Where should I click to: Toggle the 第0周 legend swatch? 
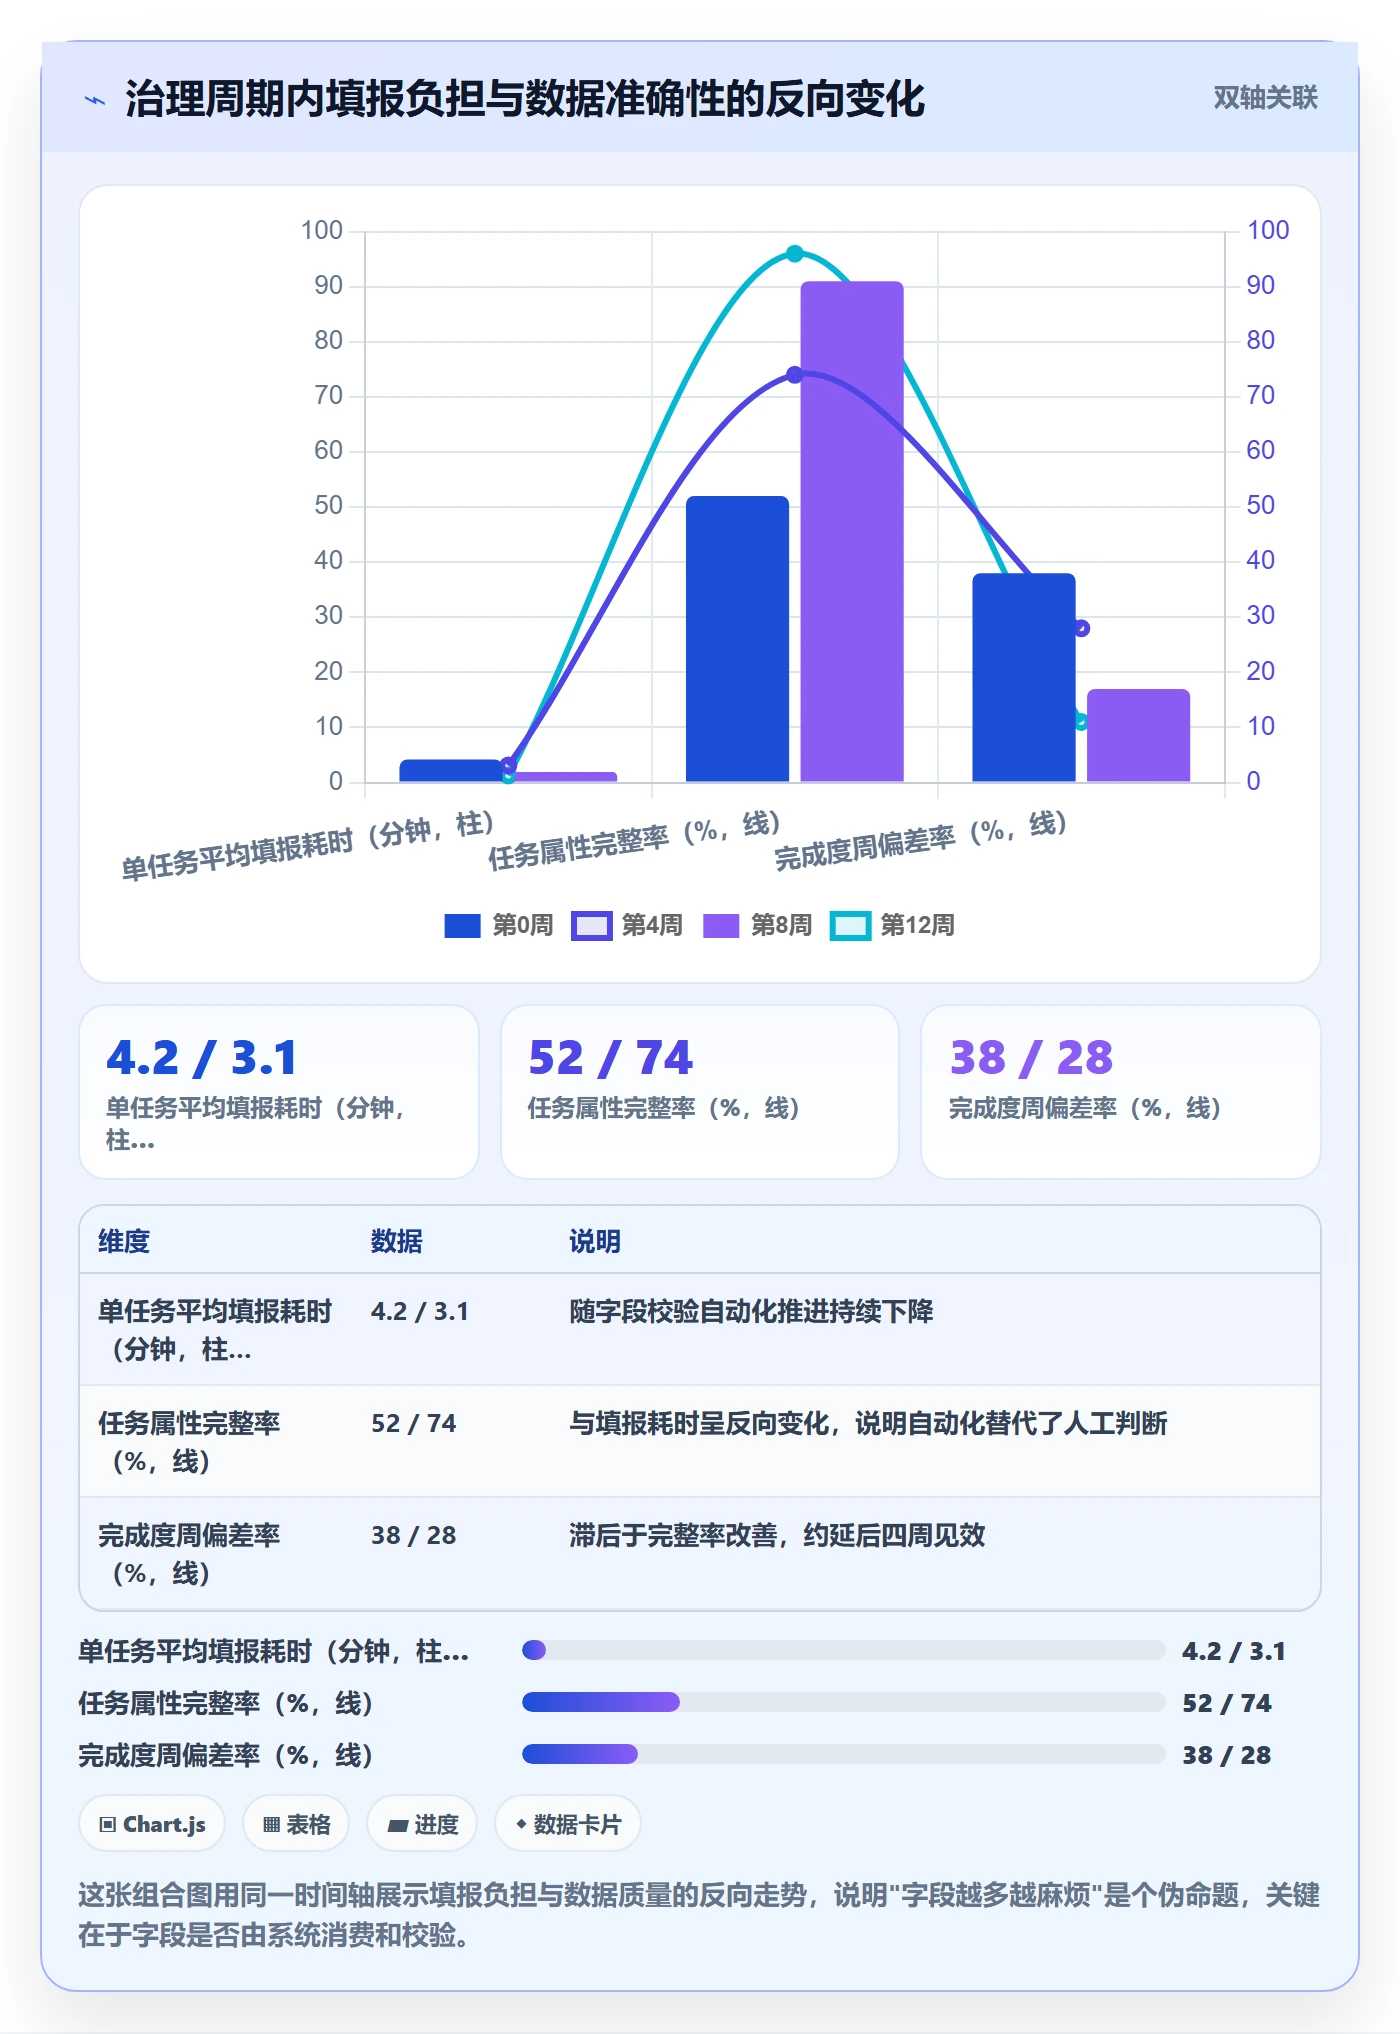[462, 926]
